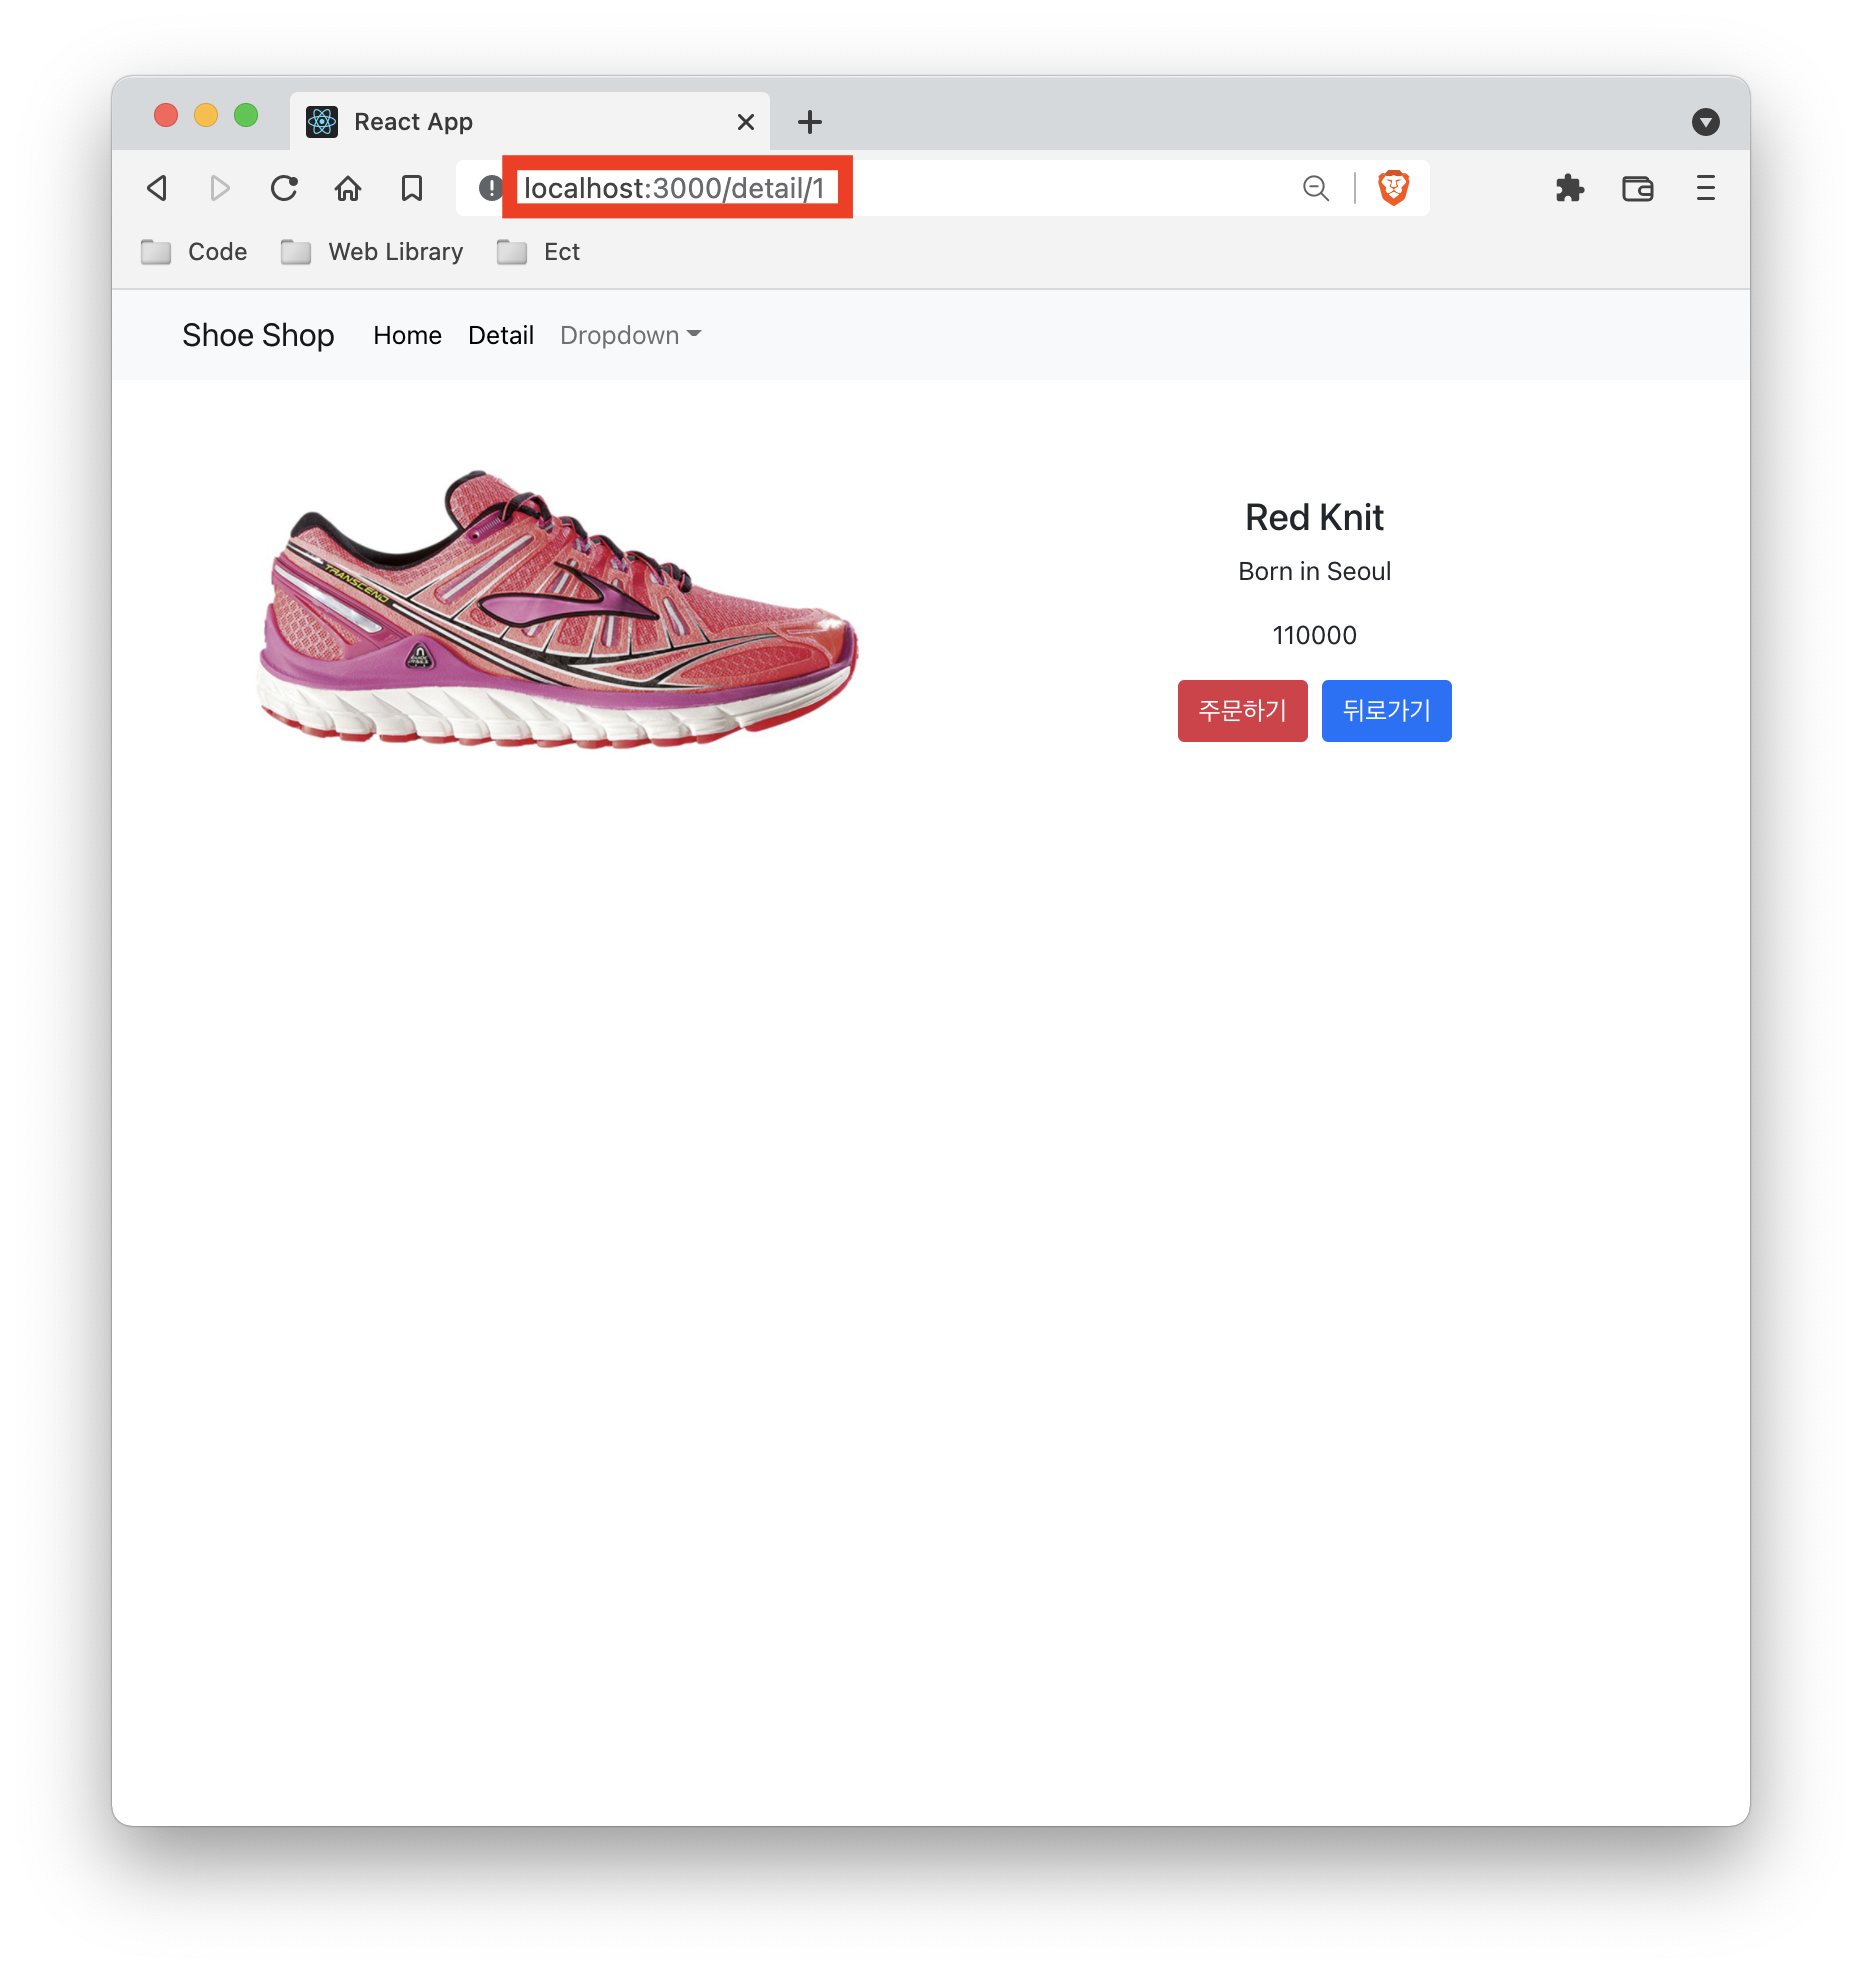Open the Brave Shields lion icon
The width and height of the screenshot is (1862, 1974).
[1393, 187]
